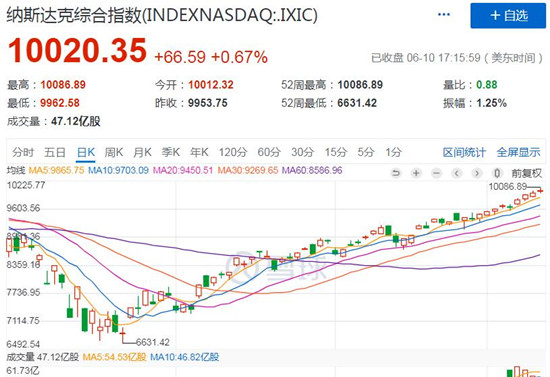The height and width of the screenshot is (377, 550).
Task: Move chart right with the right chevron
Action: tap(477, 173)
